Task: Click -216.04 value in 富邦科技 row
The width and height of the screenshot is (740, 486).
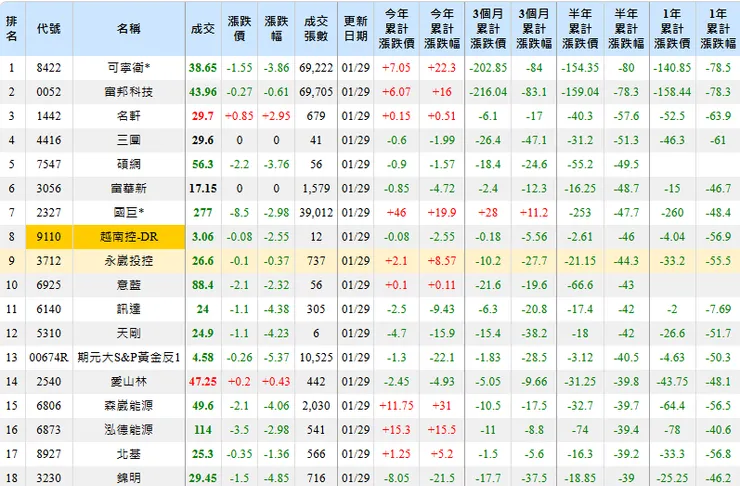Action: [488, 92]
